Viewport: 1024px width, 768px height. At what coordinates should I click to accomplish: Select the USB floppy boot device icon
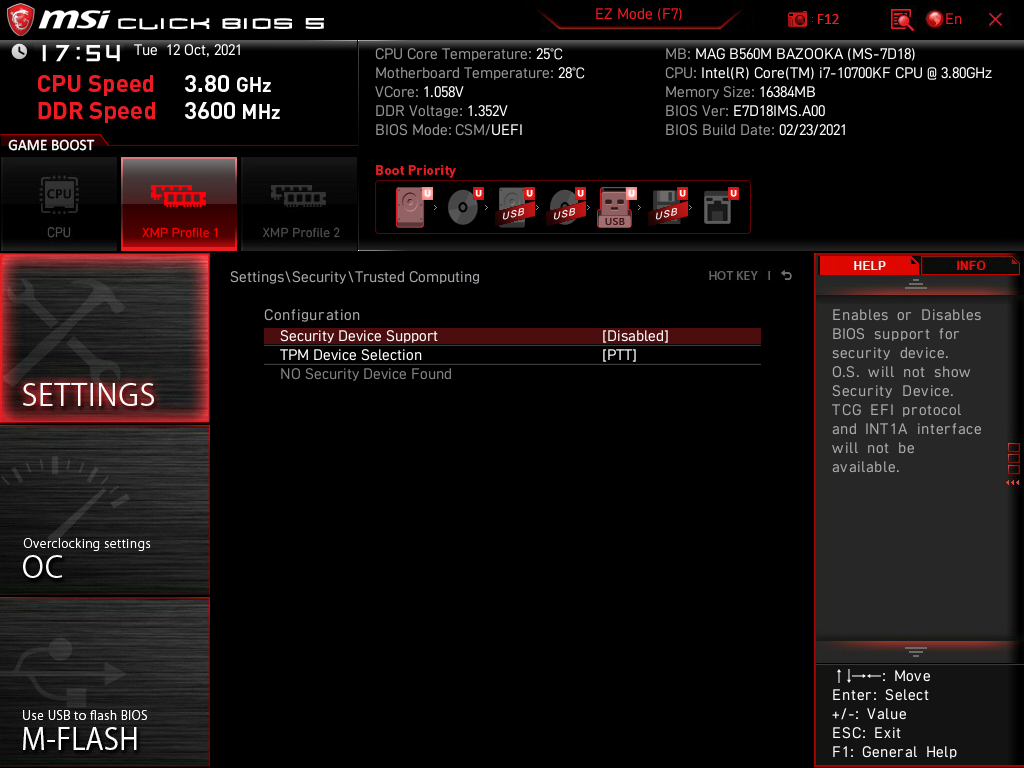[667, 207]
